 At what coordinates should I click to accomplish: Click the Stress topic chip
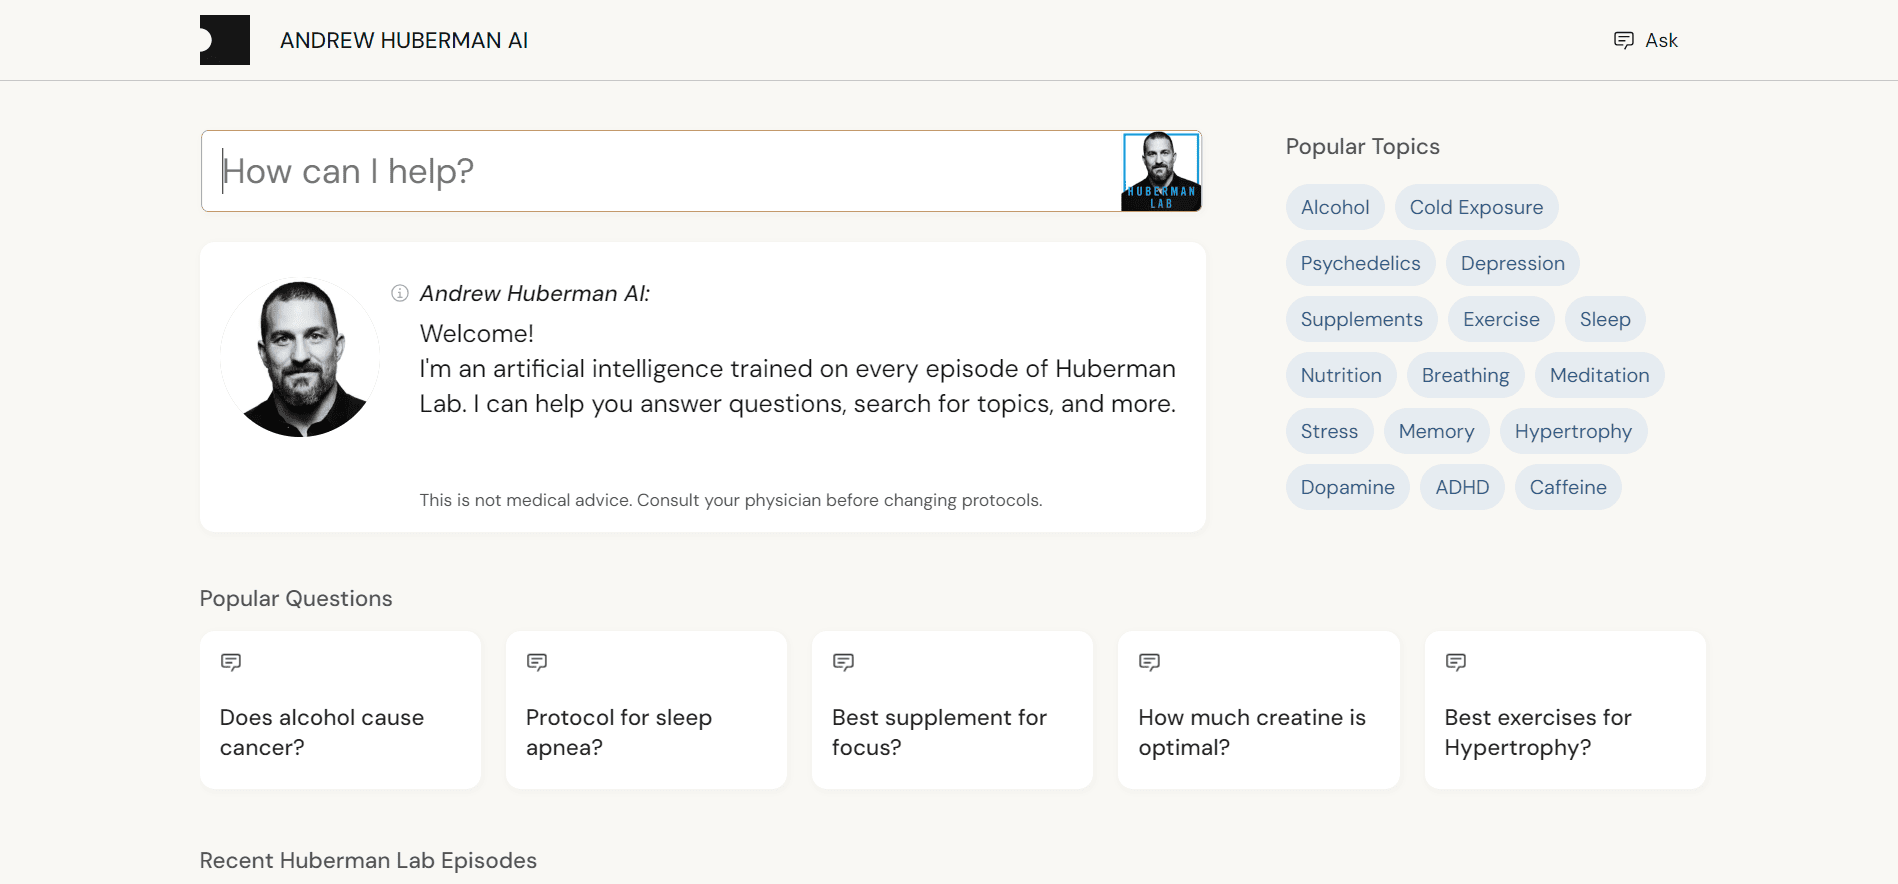pyautogui.click(x=1329, y=431)
